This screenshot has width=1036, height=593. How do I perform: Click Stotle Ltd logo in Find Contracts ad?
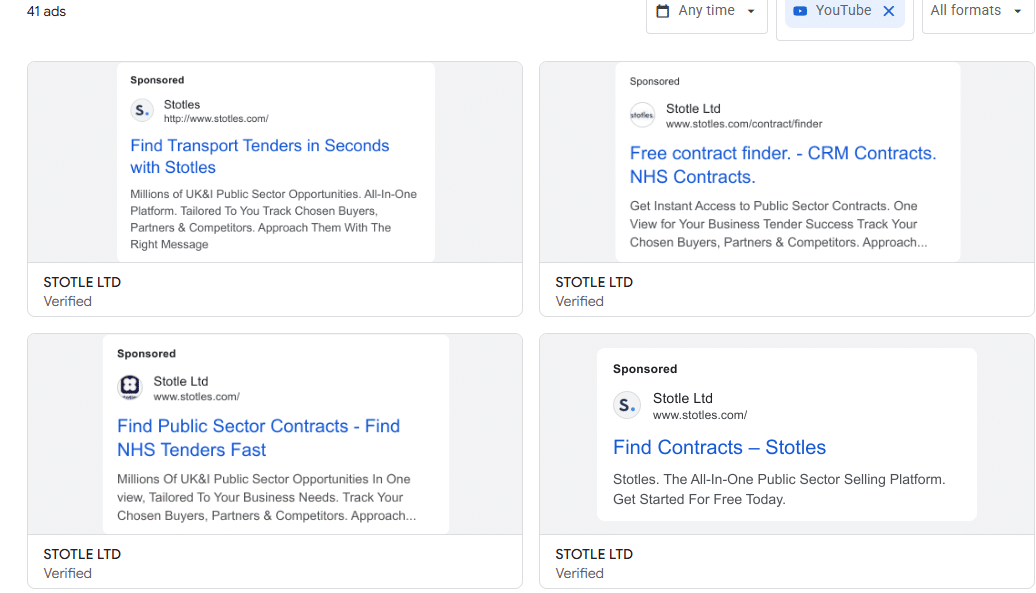tap(627, 405)
